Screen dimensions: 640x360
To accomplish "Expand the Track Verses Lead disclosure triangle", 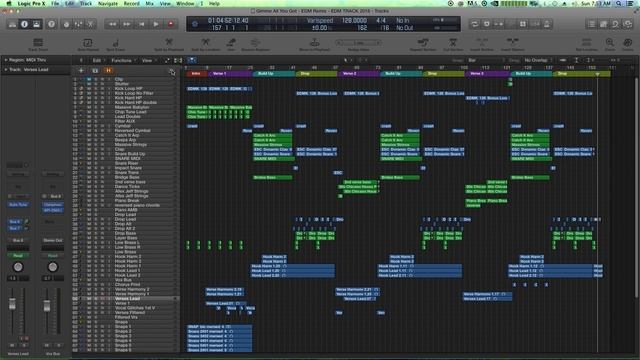I will [6, 70].
